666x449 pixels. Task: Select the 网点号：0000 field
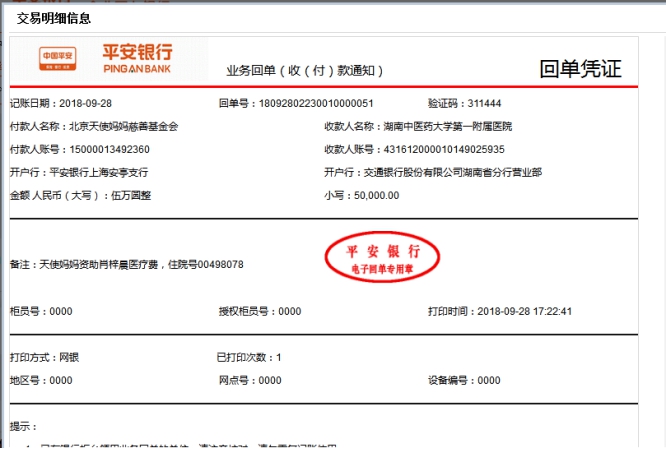point(250,380)
